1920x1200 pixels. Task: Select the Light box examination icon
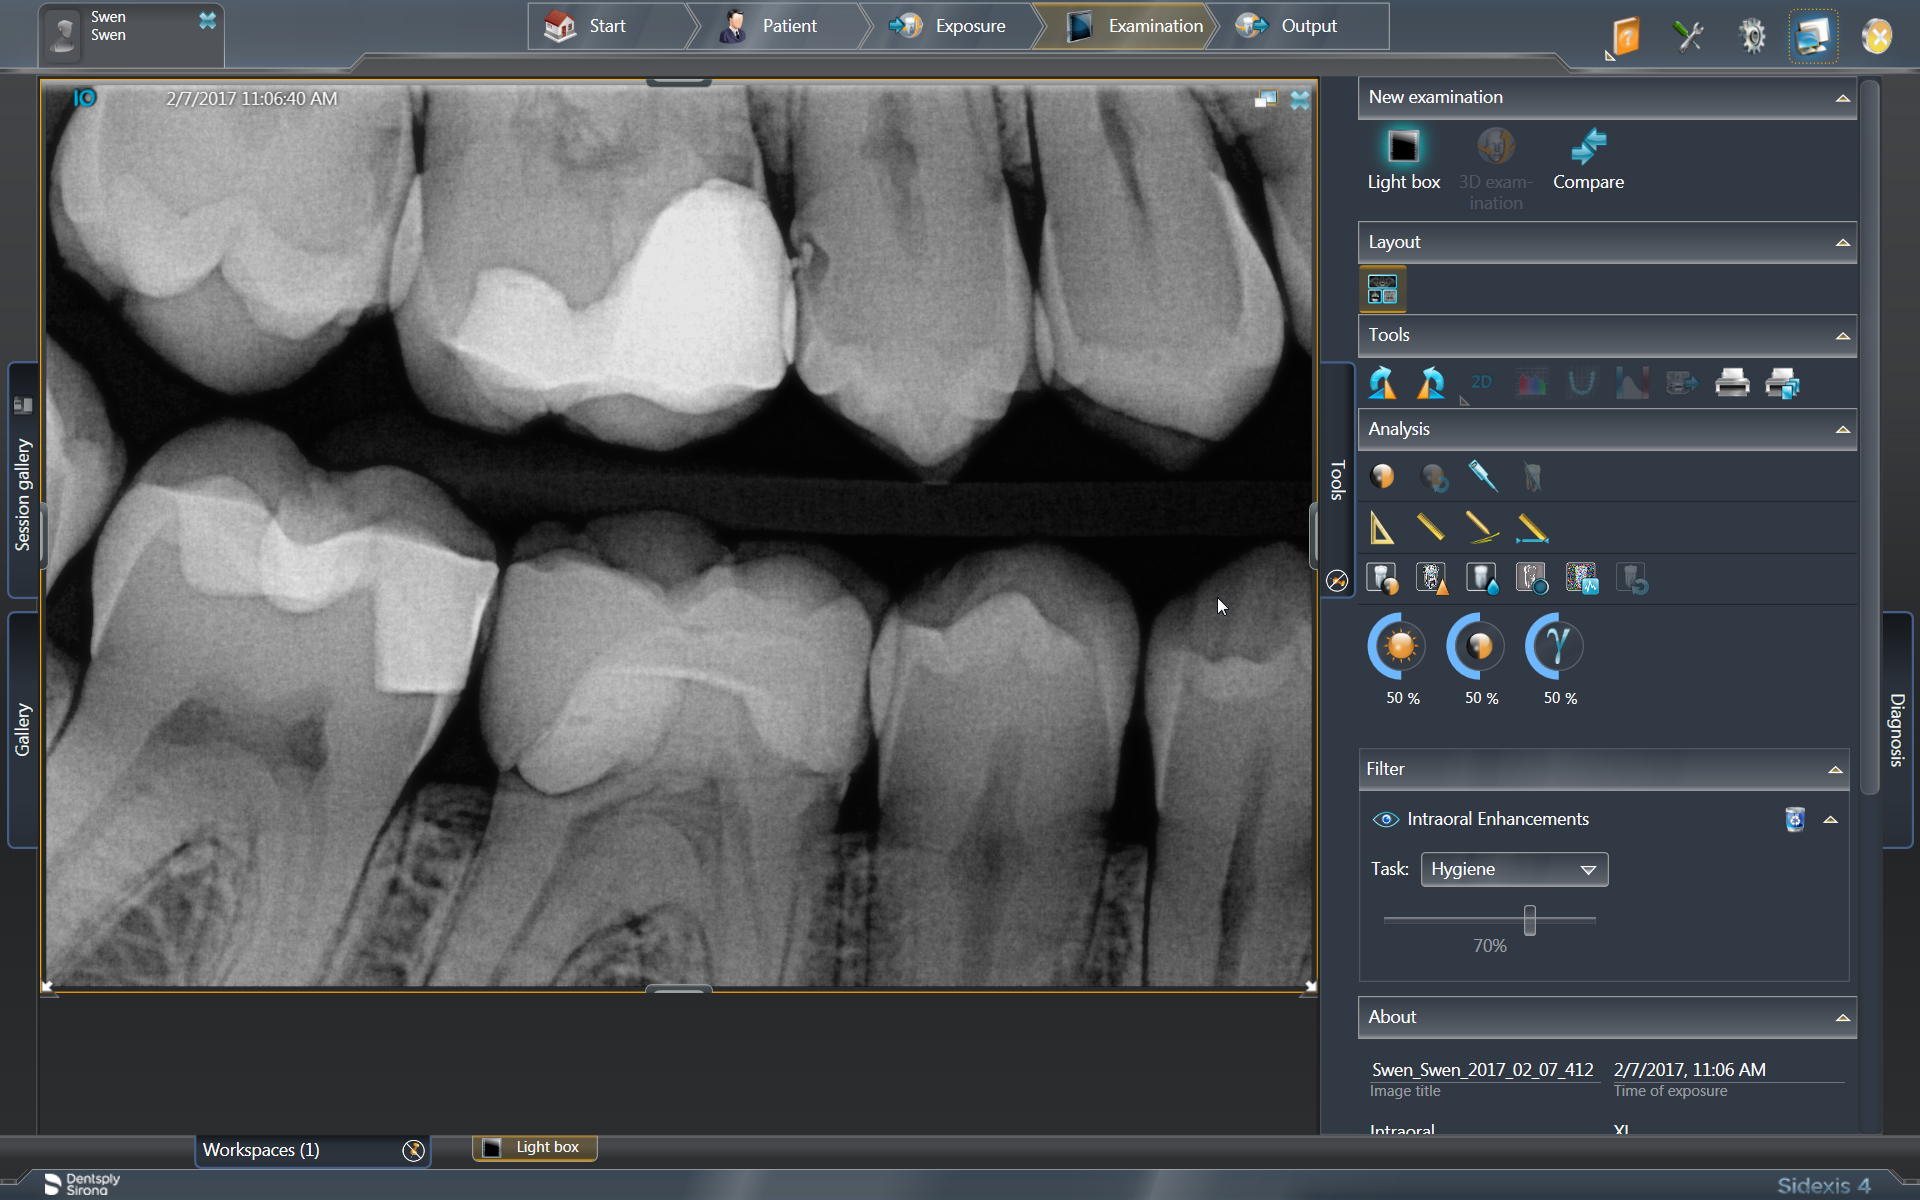1403,148
